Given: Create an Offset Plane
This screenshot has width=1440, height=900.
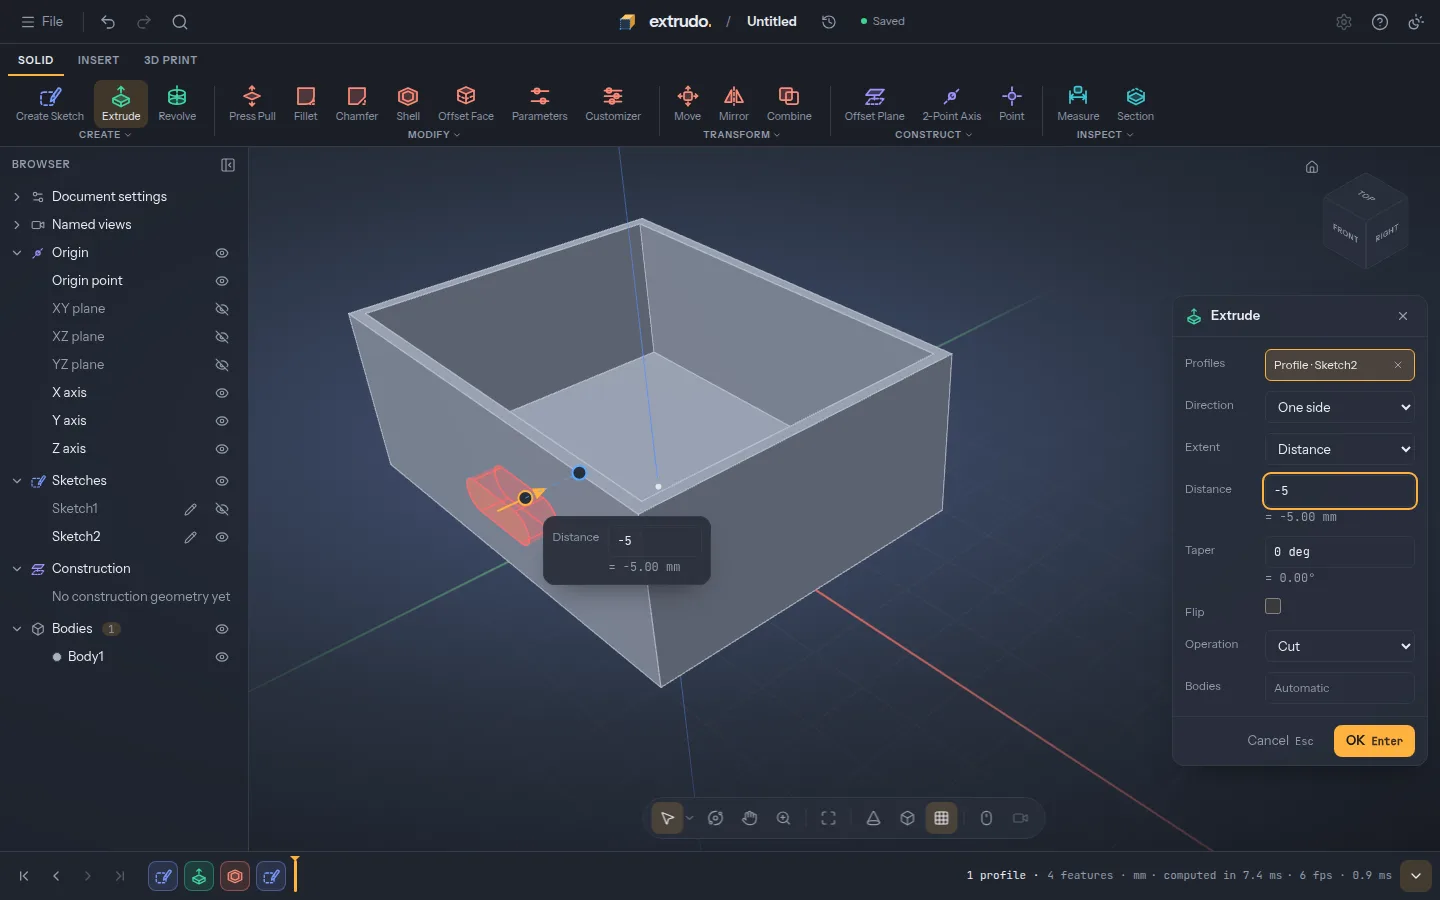Looking at the screenshot, I should [x=875, y=104].
